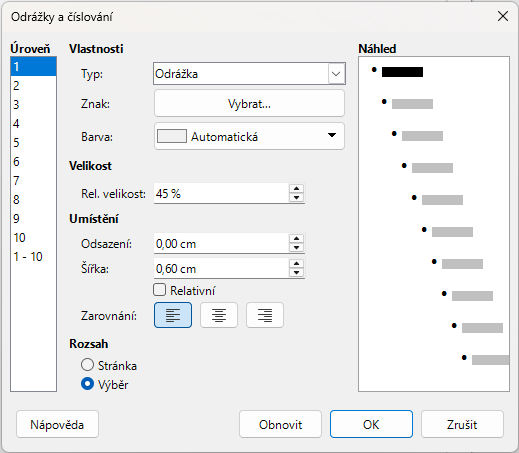
Task: Select level 5 in Úroveň list
Action: [33, 143]
